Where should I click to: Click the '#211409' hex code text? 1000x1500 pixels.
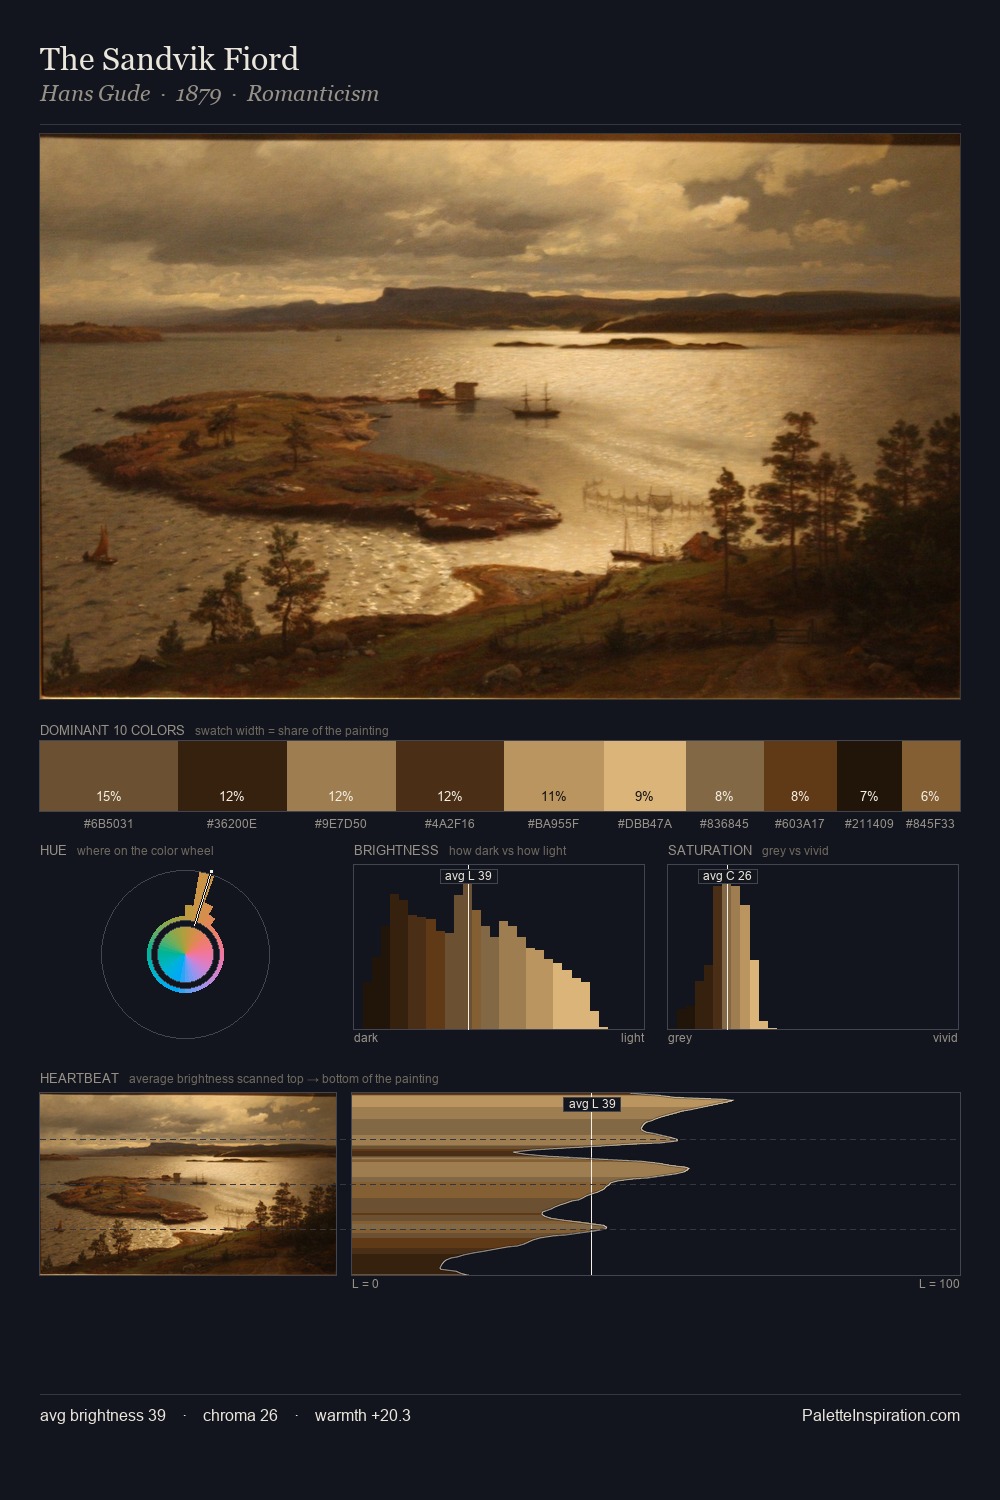pos(869,824)
